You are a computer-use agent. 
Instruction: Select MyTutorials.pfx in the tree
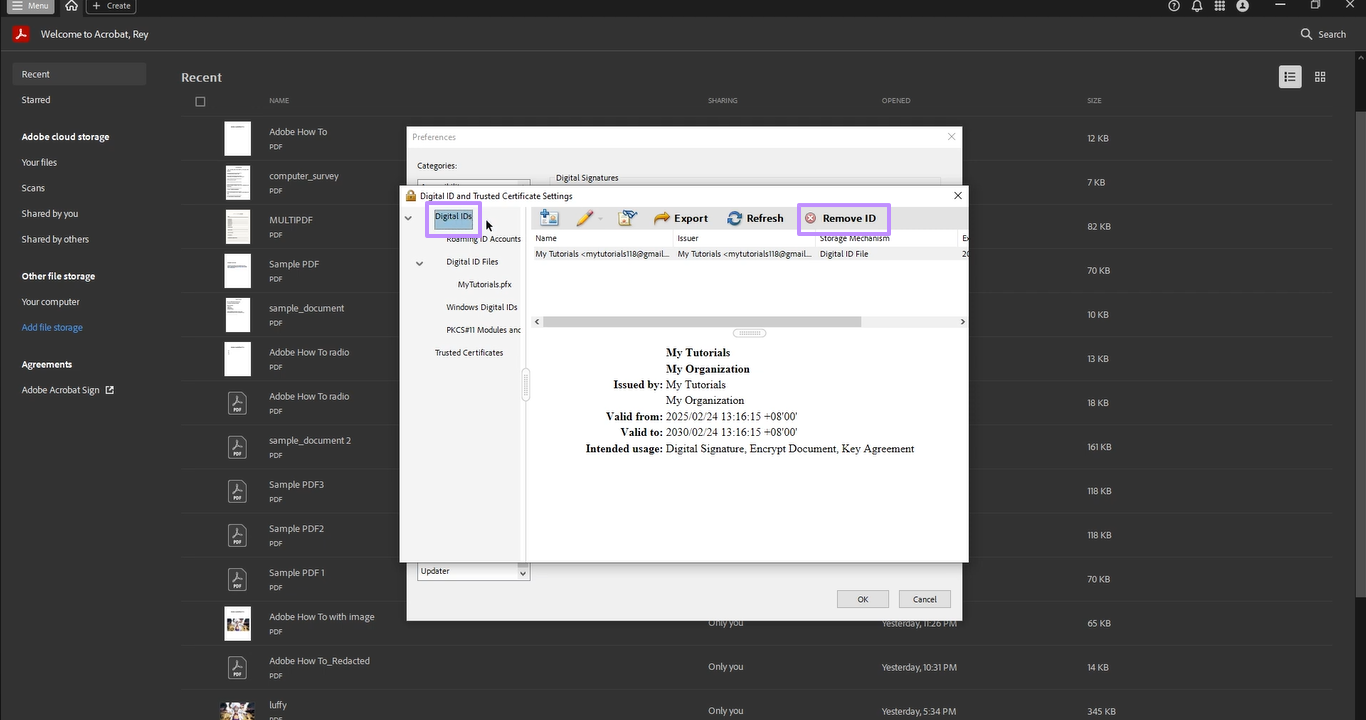click(x=485, y=285)
